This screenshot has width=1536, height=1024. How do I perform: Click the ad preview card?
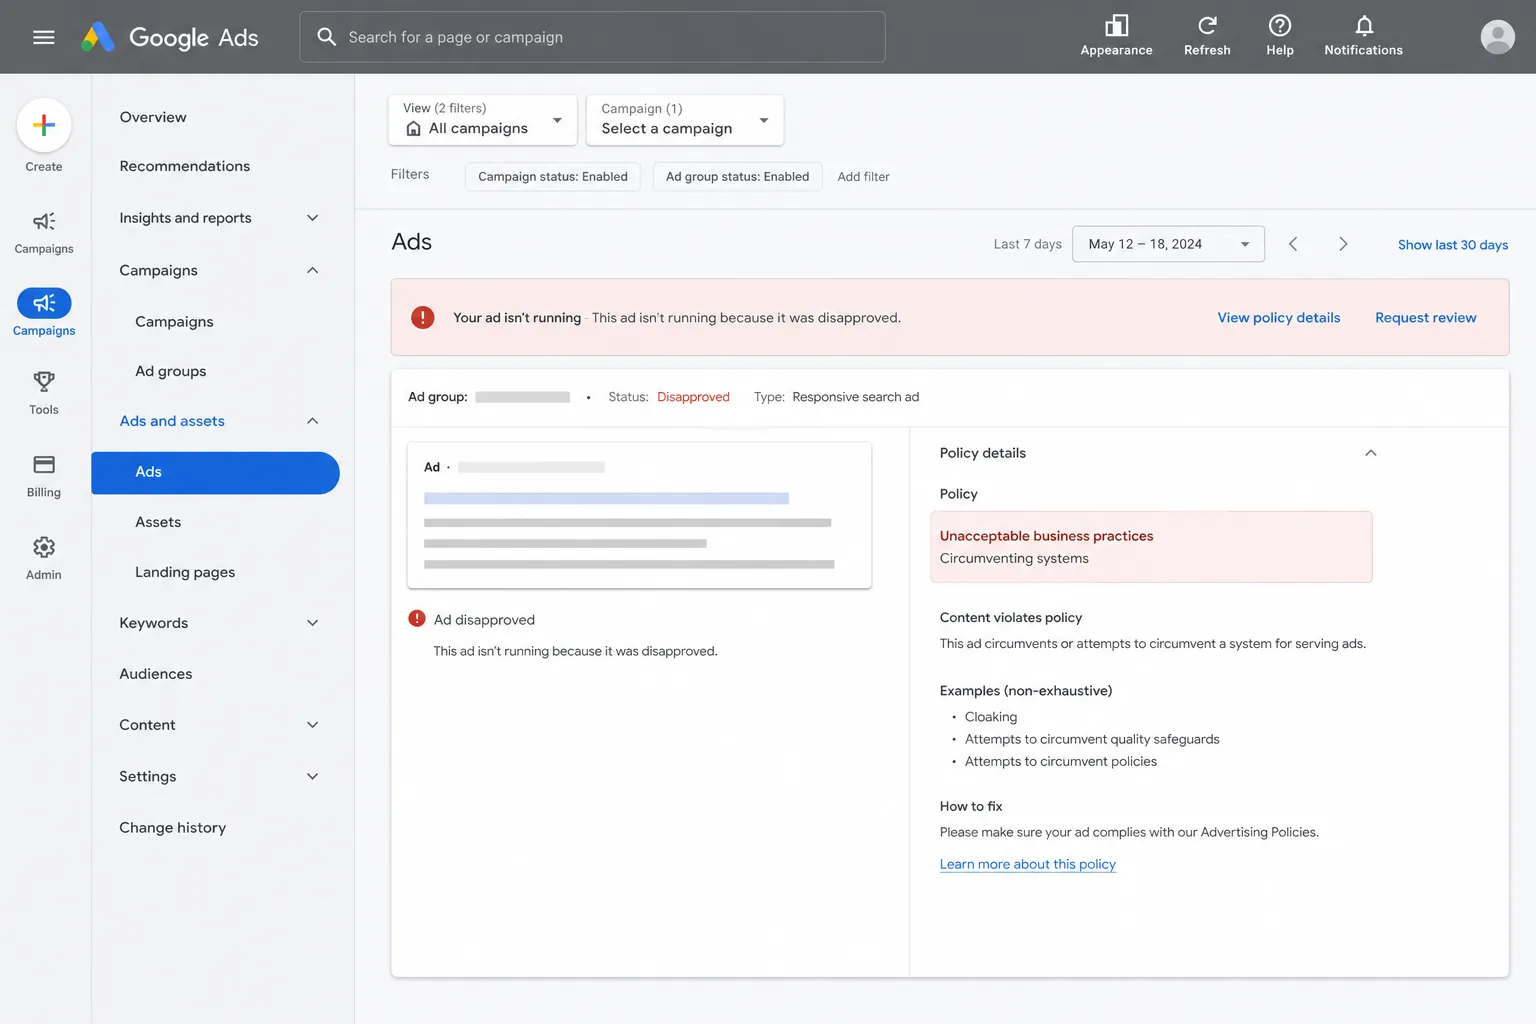(639, 515)
